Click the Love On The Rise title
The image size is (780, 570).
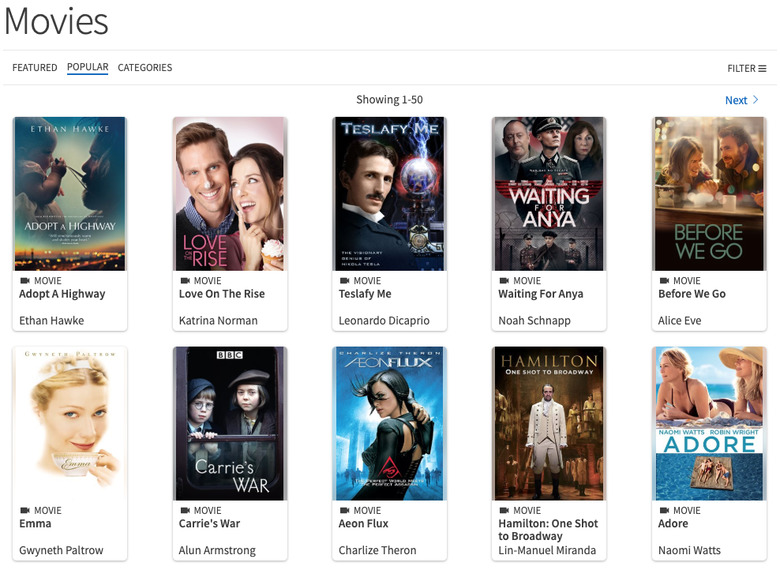(x=222, y=294)
